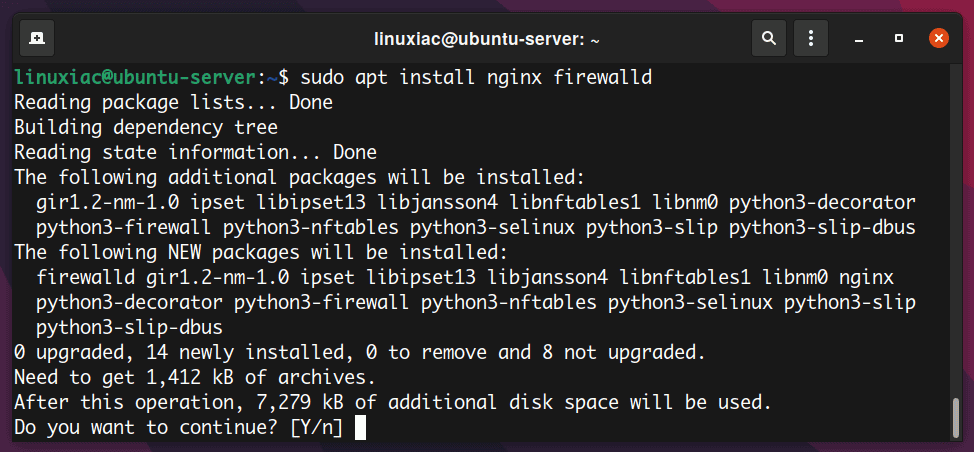The width and height of the screenshot is (974, 452).
Task: Click the 0 upgraded, 14 newly installed line
Action: click(x=360, y=353)
